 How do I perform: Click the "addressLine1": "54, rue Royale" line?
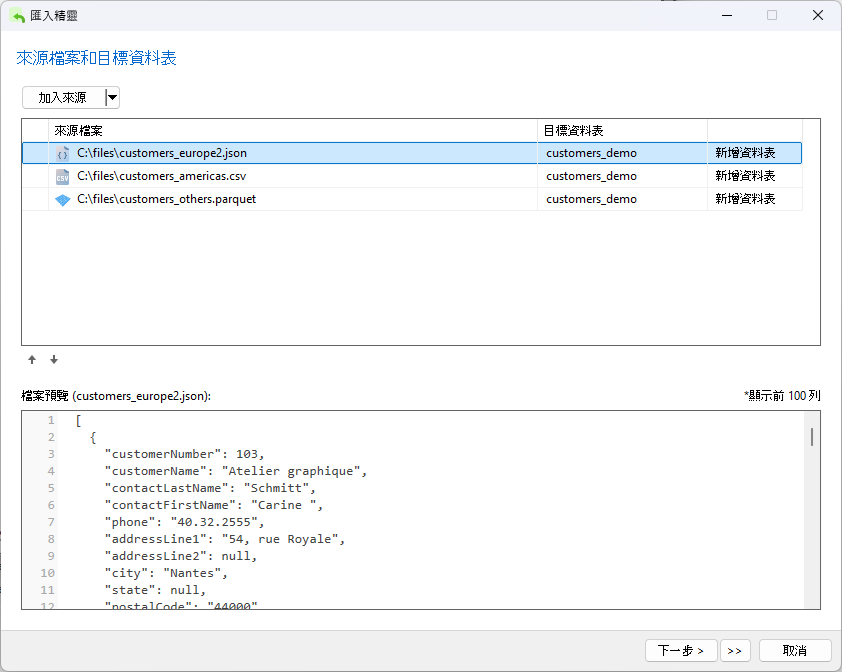pyautogui.click(x=224, y=539)
